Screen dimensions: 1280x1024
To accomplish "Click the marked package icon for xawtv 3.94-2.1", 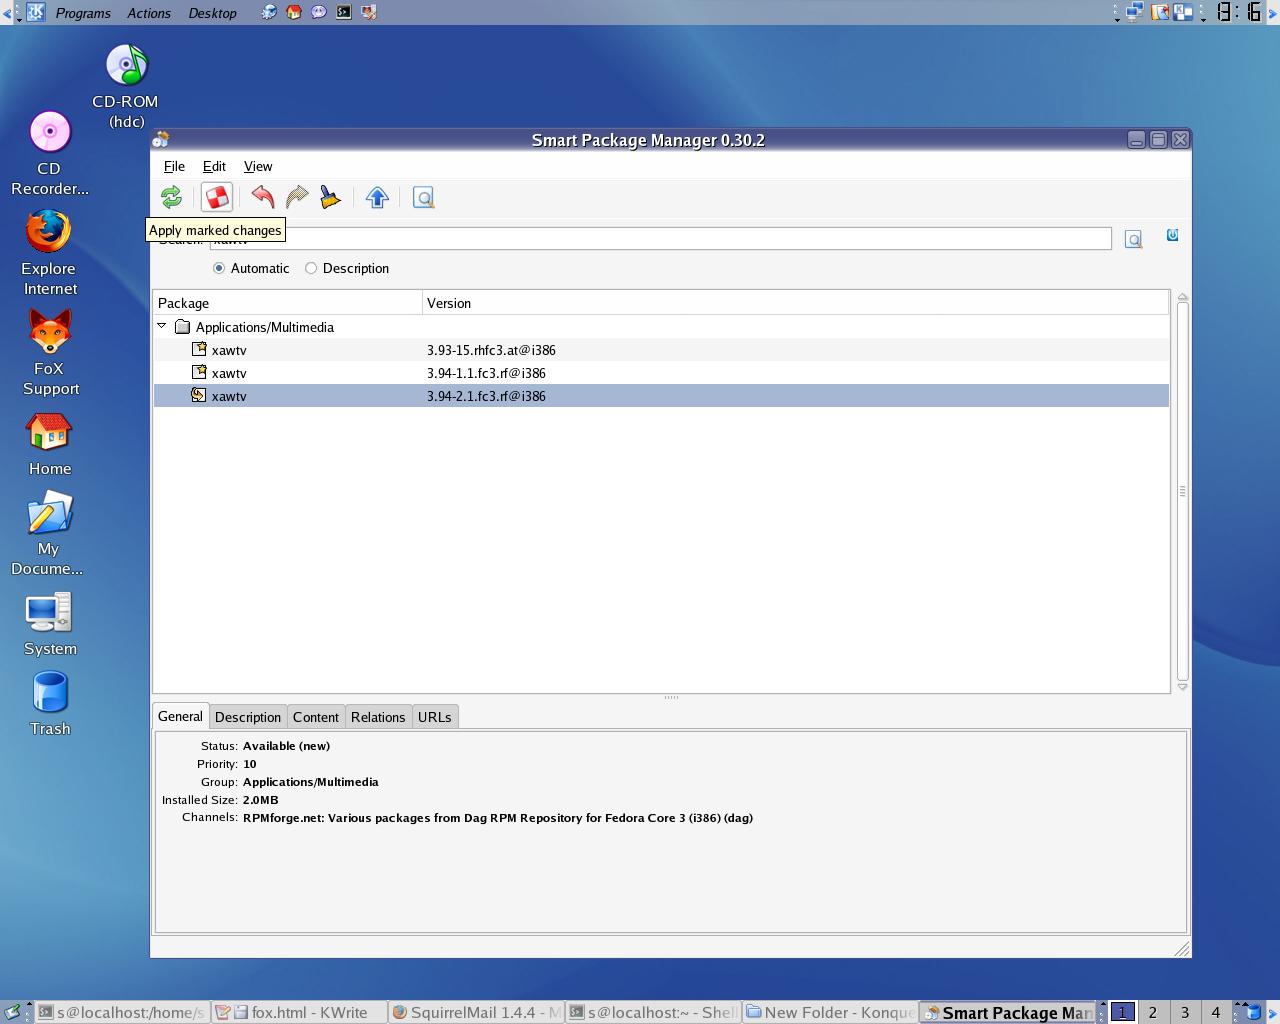I will 199,395.
